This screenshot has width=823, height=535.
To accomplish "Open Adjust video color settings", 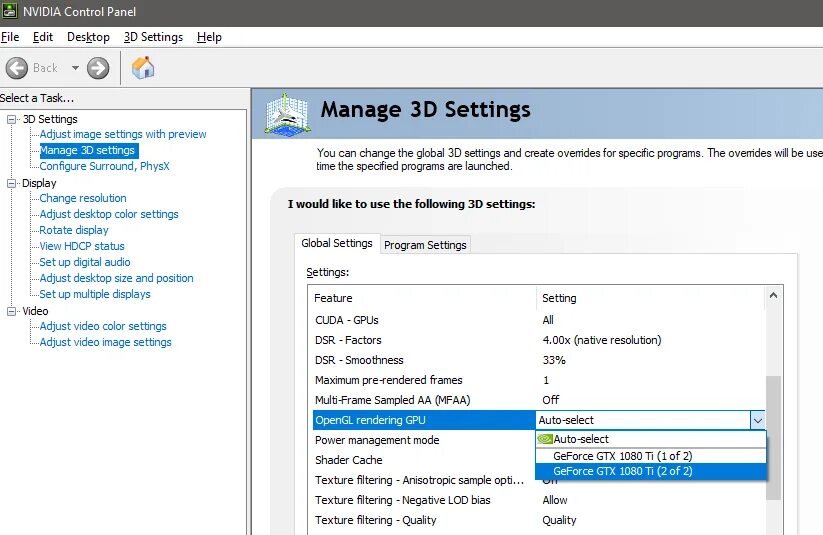I will point(103,326).
